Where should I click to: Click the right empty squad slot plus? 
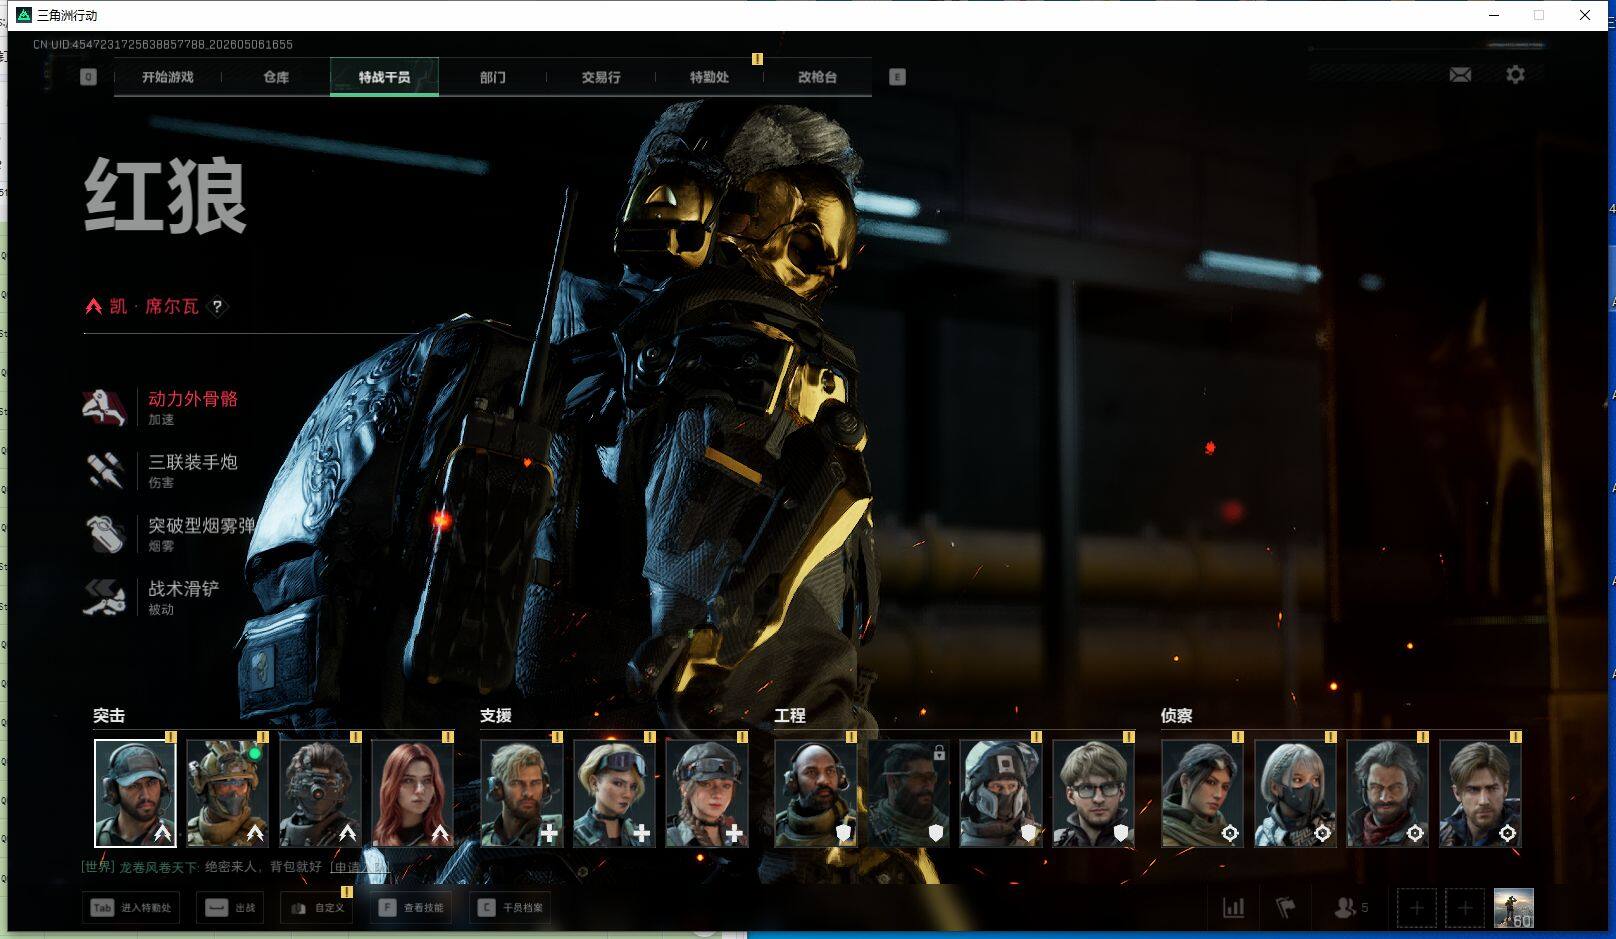[1464, 908]
